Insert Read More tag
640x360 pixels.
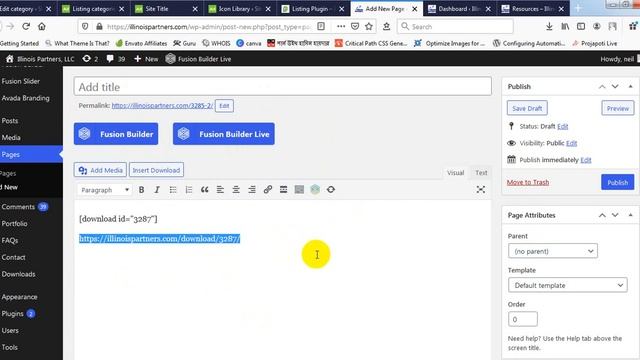(x=283, y=190)
